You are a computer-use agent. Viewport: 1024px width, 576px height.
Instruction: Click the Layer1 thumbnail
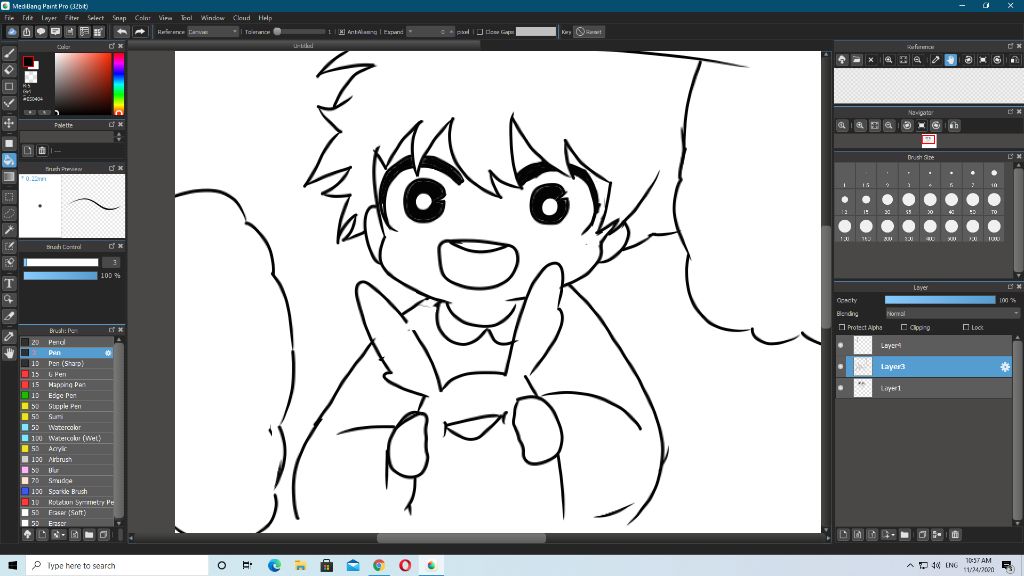pyautogui.click(x=863, y=388)
